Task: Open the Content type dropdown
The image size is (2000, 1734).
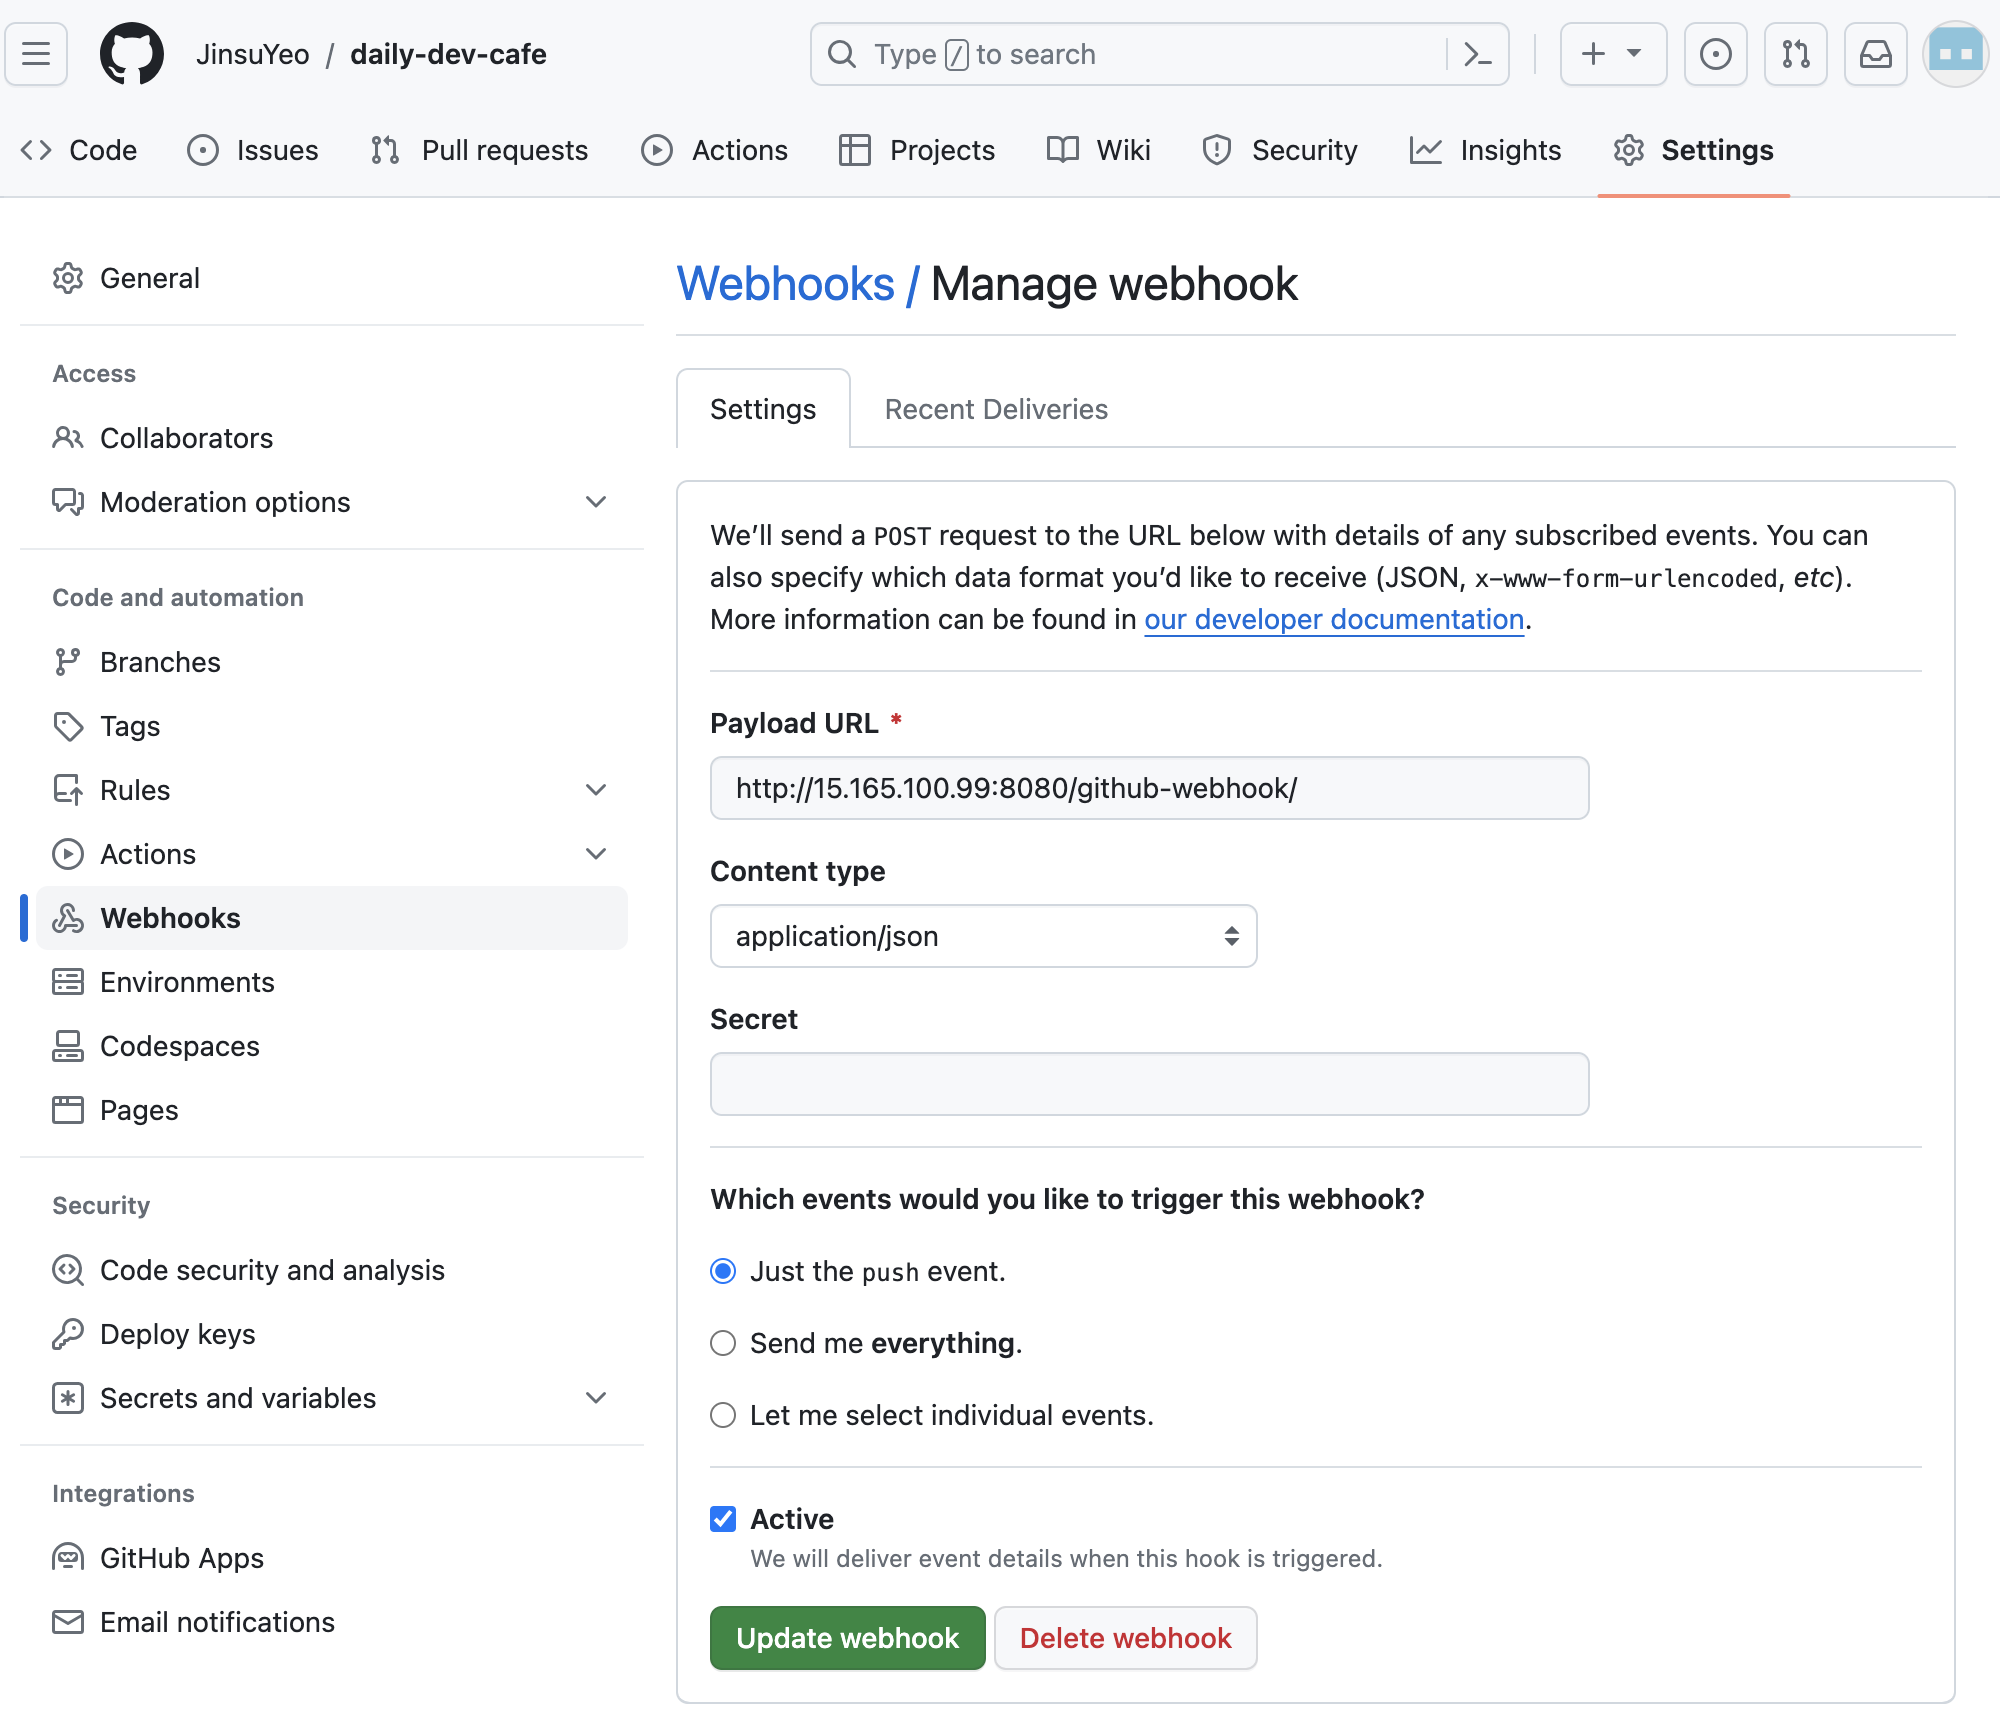Action: pyautogui.click(x=983, y=936)
